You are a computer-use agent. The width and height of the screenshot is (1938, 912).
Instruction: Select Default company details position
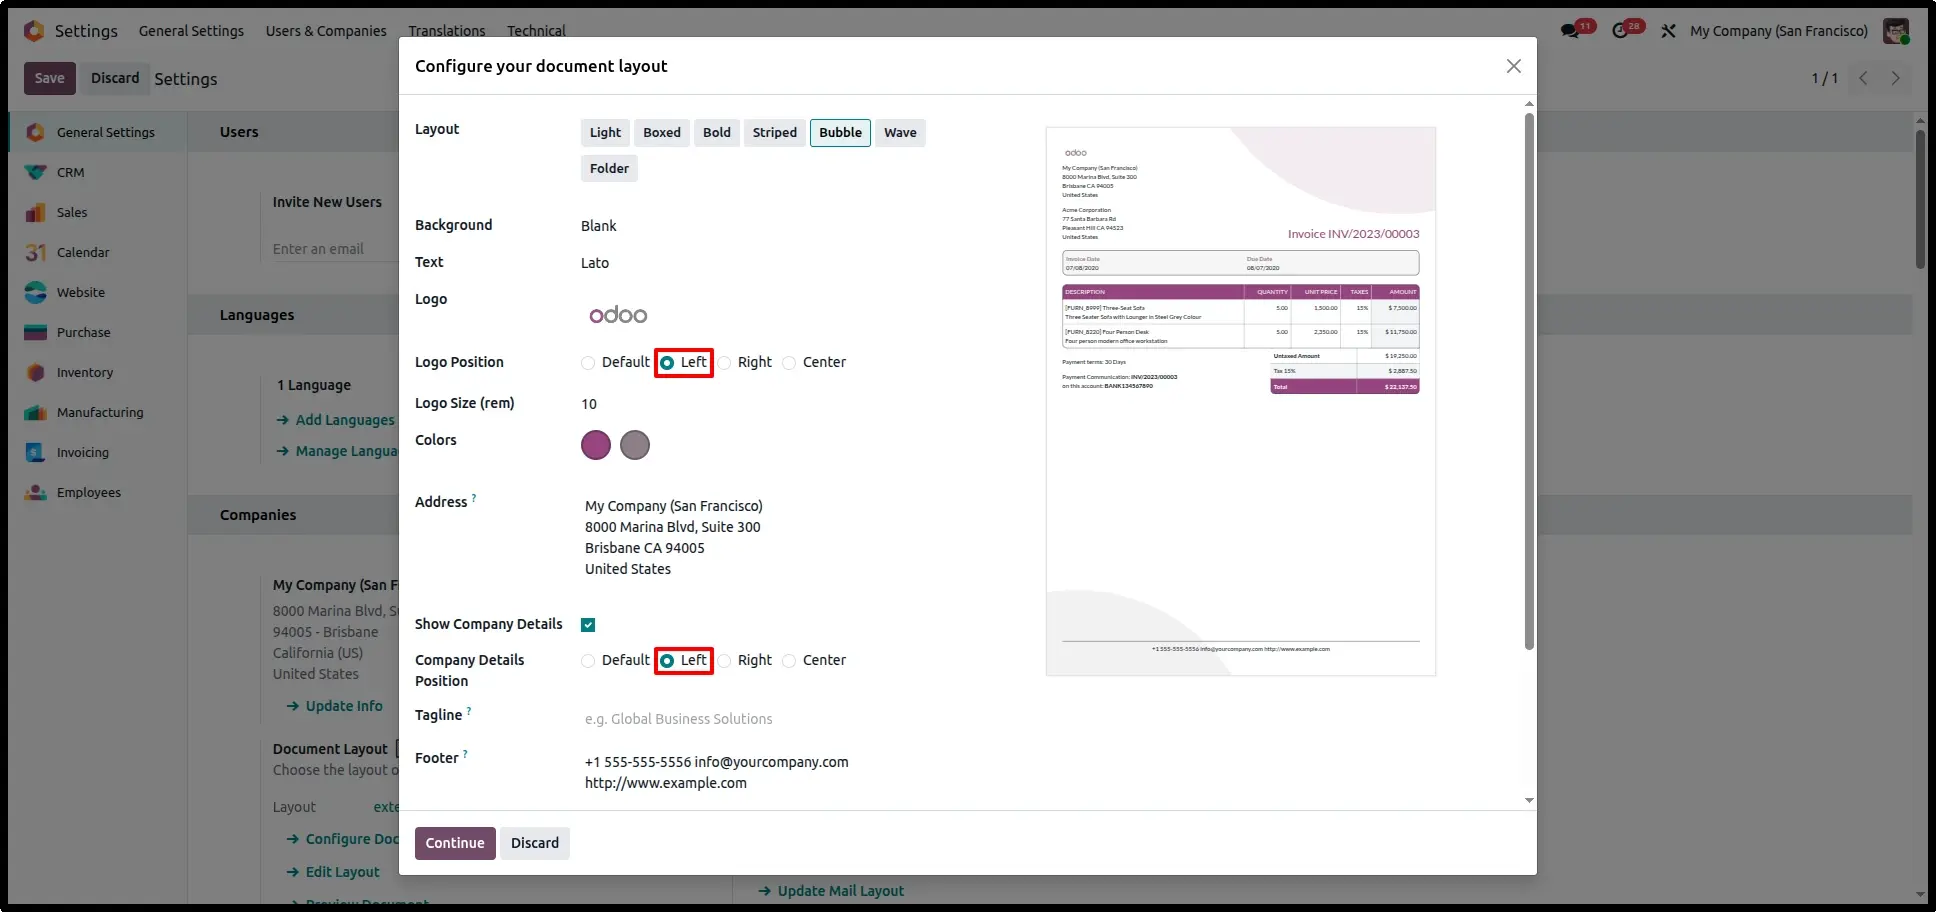588,661
